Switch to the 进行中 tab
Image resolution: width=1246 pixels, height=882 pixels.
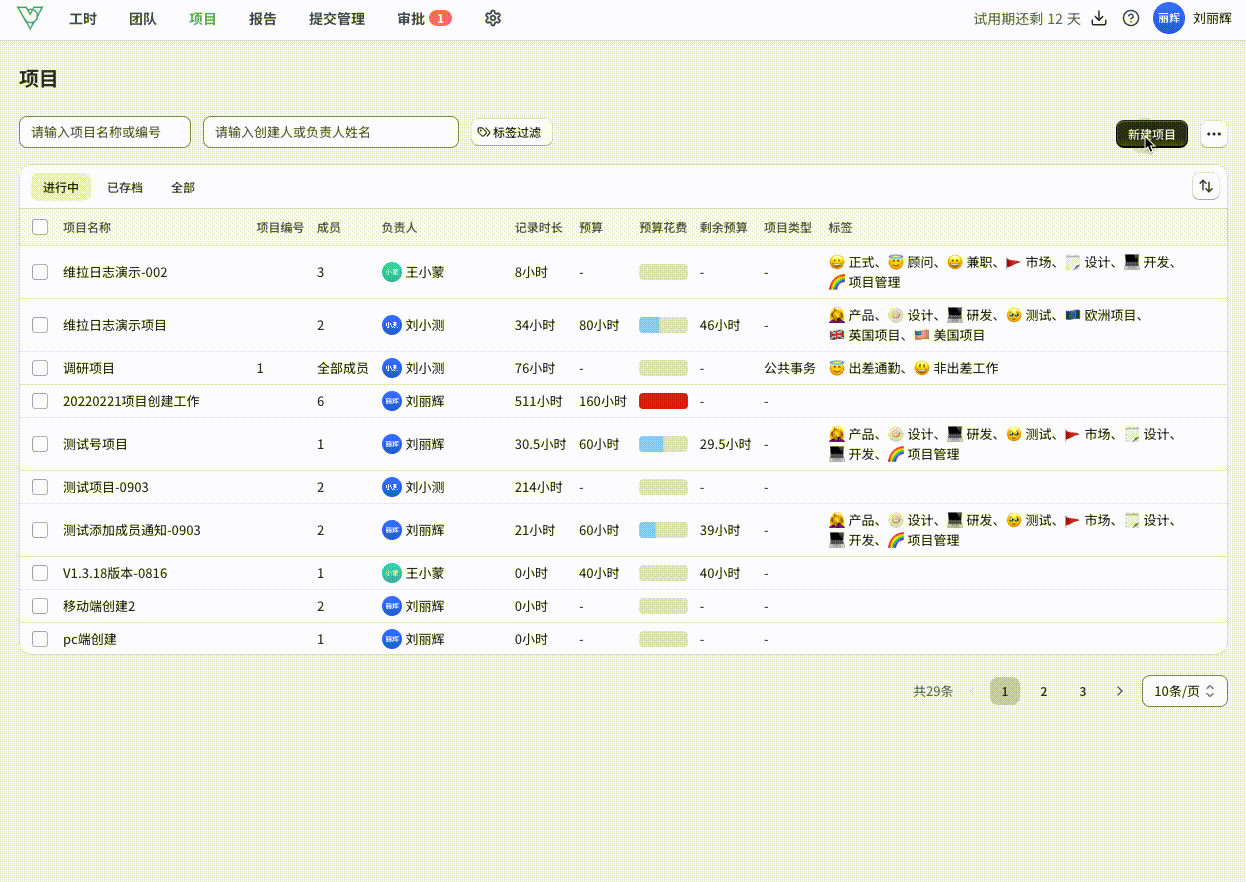[61, 187]
